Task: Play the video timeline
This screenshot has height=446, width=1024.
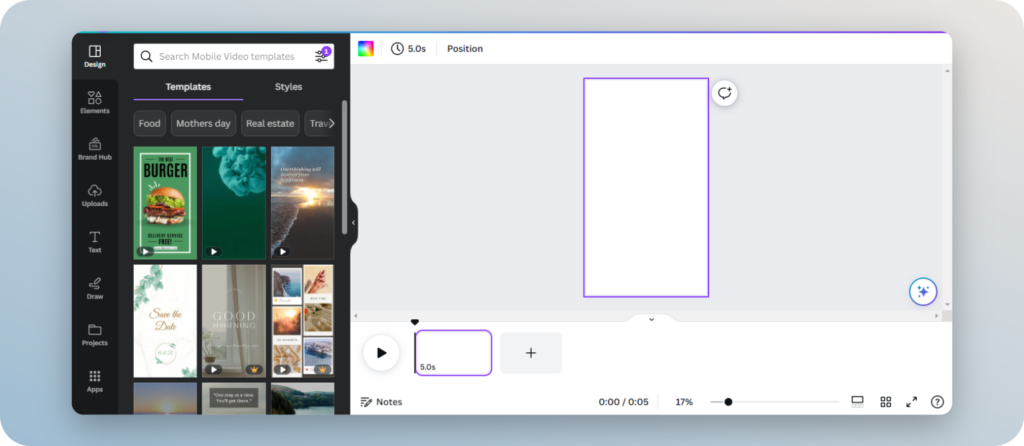Action: pos(381,352)
